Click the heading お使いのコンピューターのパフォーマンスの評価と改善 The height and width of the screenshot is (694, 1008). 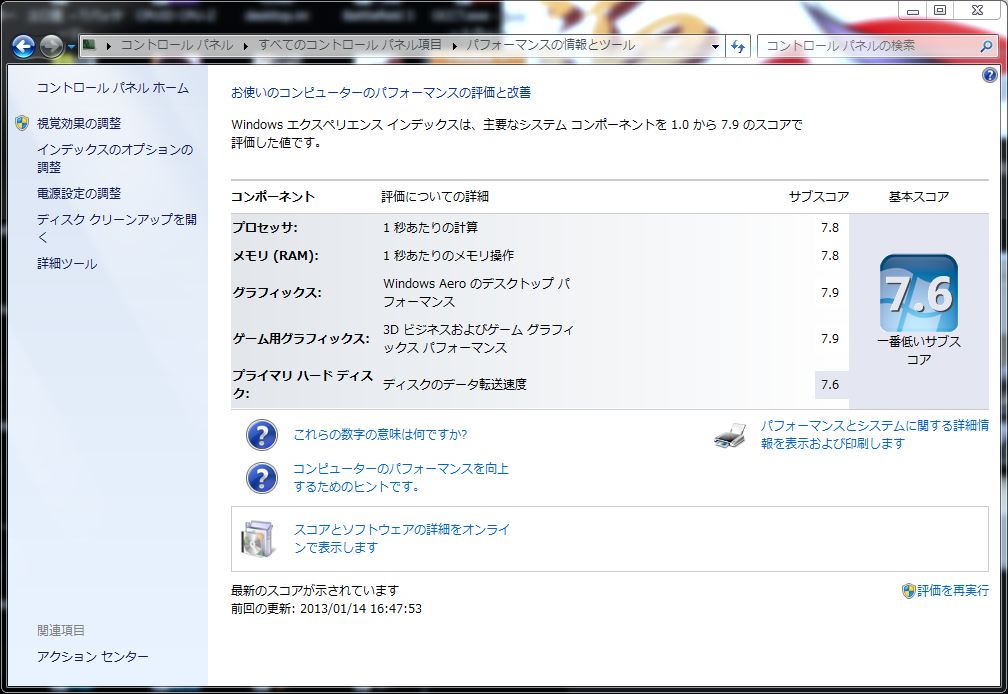(381, 93)
